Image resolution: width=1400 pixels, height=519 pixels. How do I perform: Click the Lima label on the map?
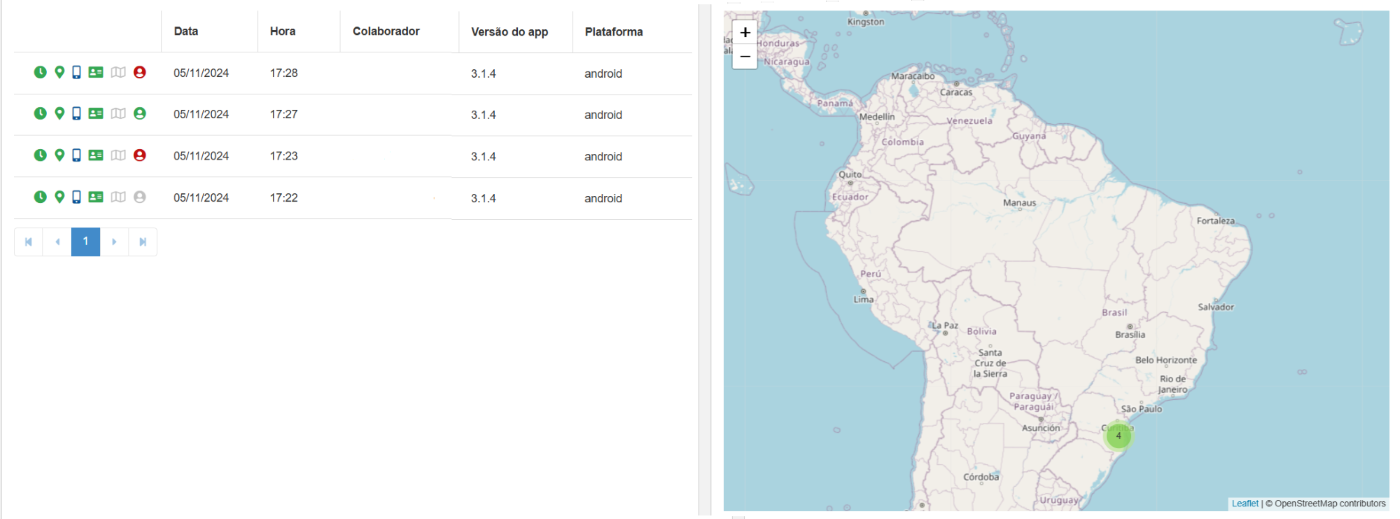coord(863,299)
